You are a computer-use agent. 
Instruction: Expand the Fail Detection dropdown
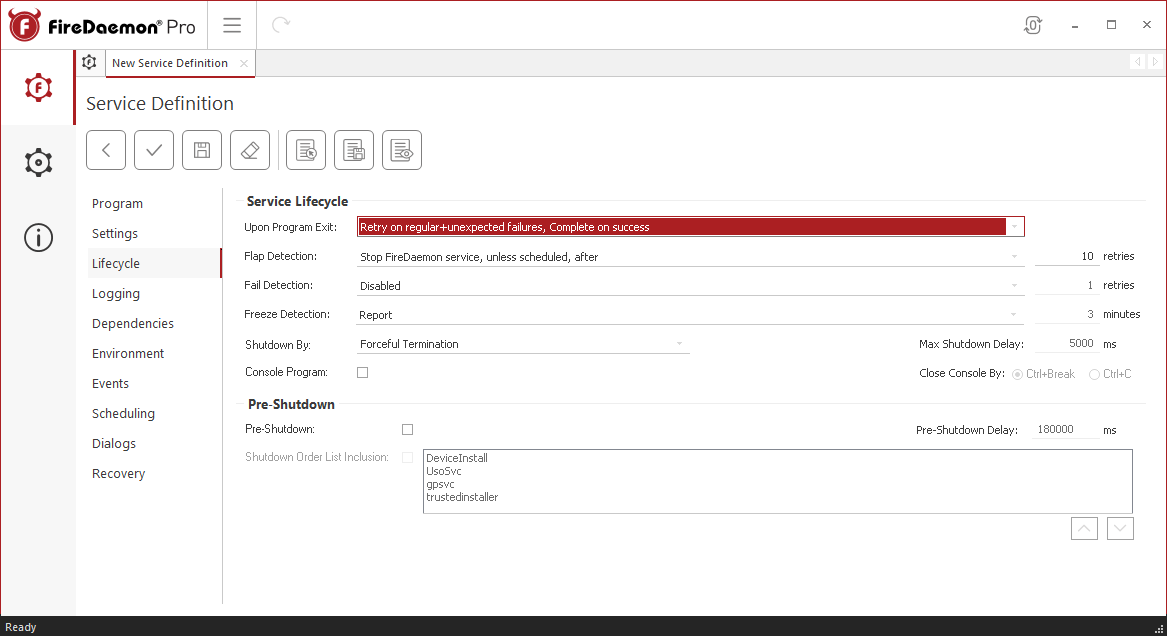[x=1015, y=285]
